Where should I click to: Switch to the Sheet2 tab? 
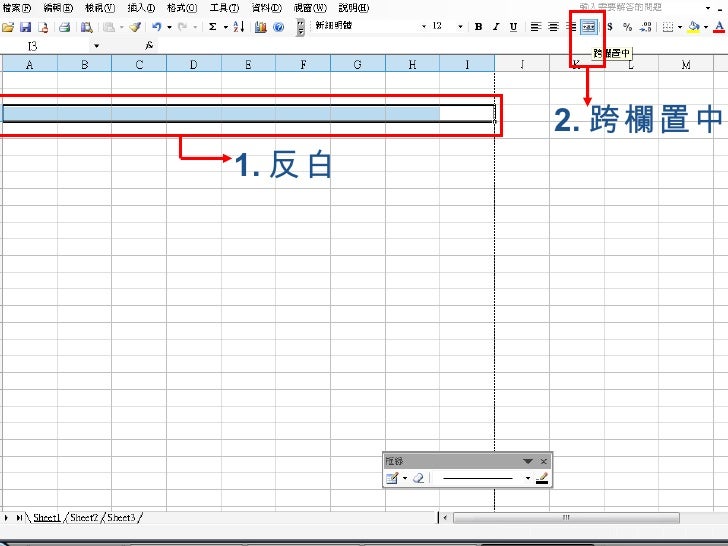click(84, 517)
